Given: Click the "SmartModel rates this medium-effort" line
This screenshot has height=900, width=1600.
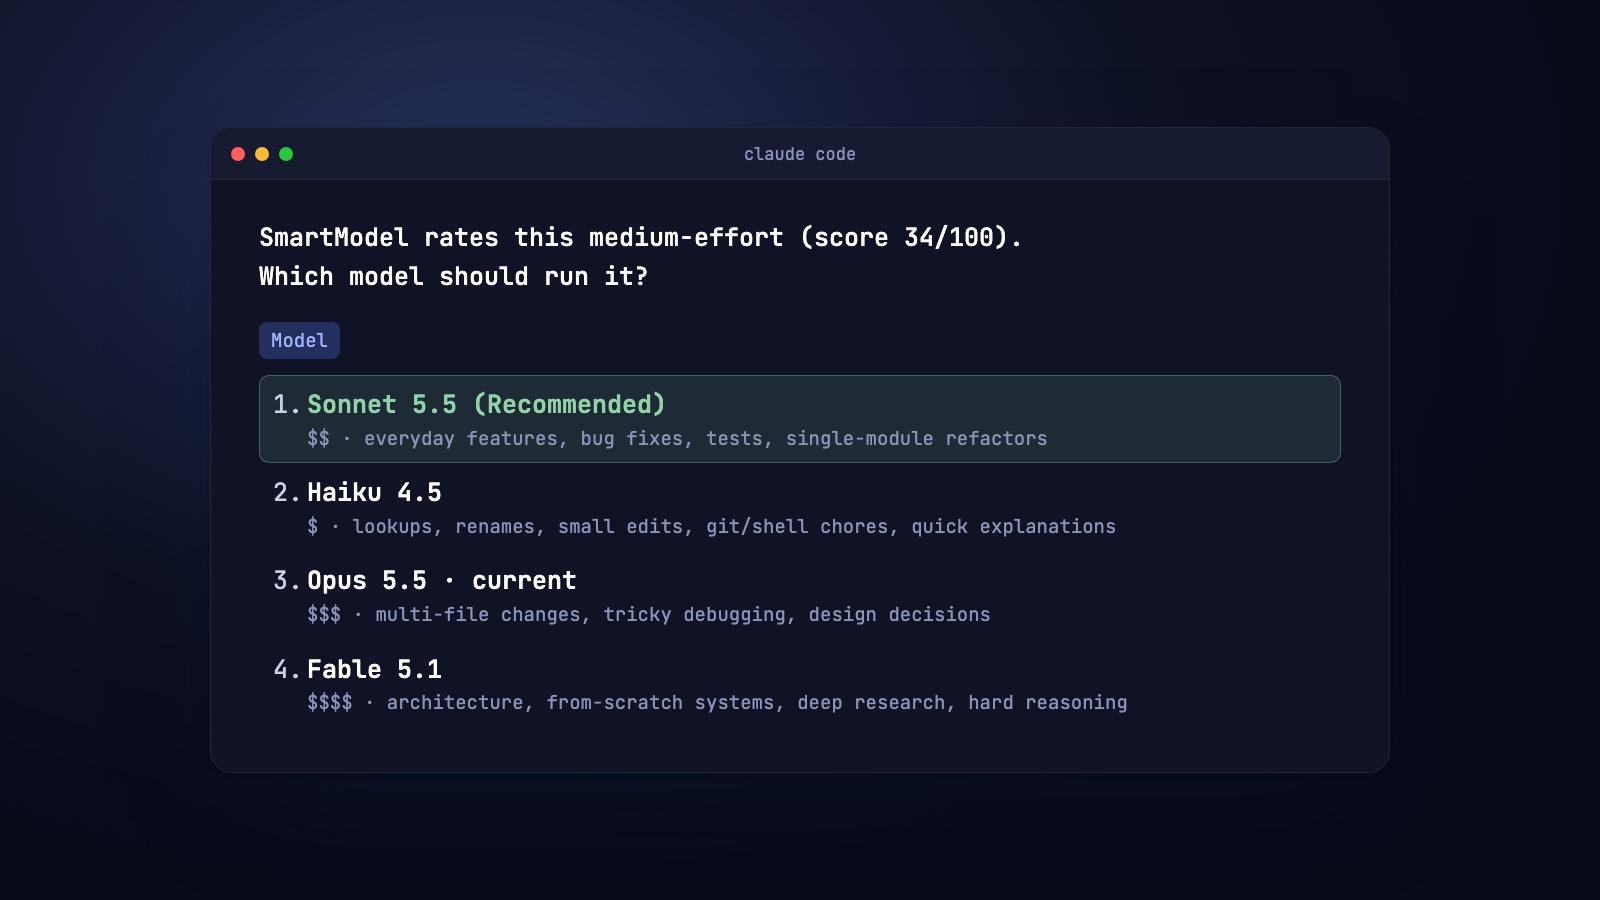Looking at the screenshot, I should 640,237.
